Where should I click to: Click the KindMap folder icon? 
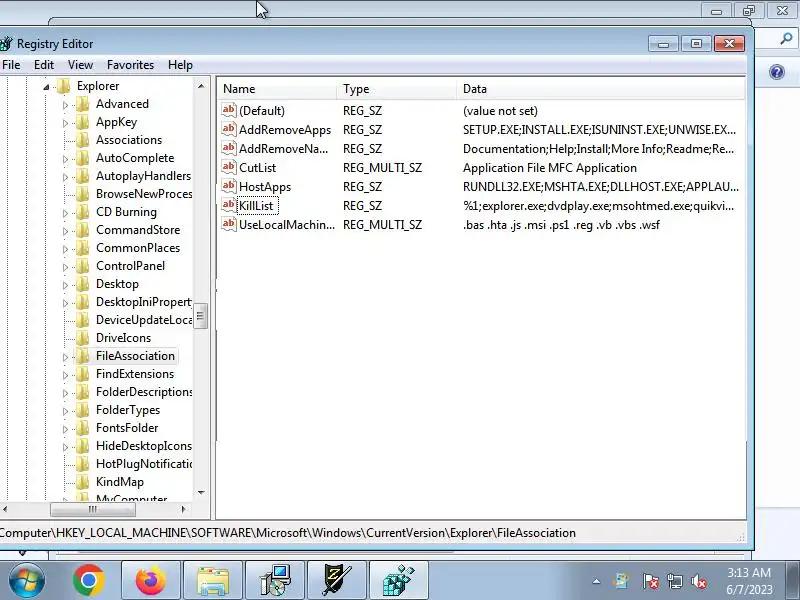(x=82, y=482)
